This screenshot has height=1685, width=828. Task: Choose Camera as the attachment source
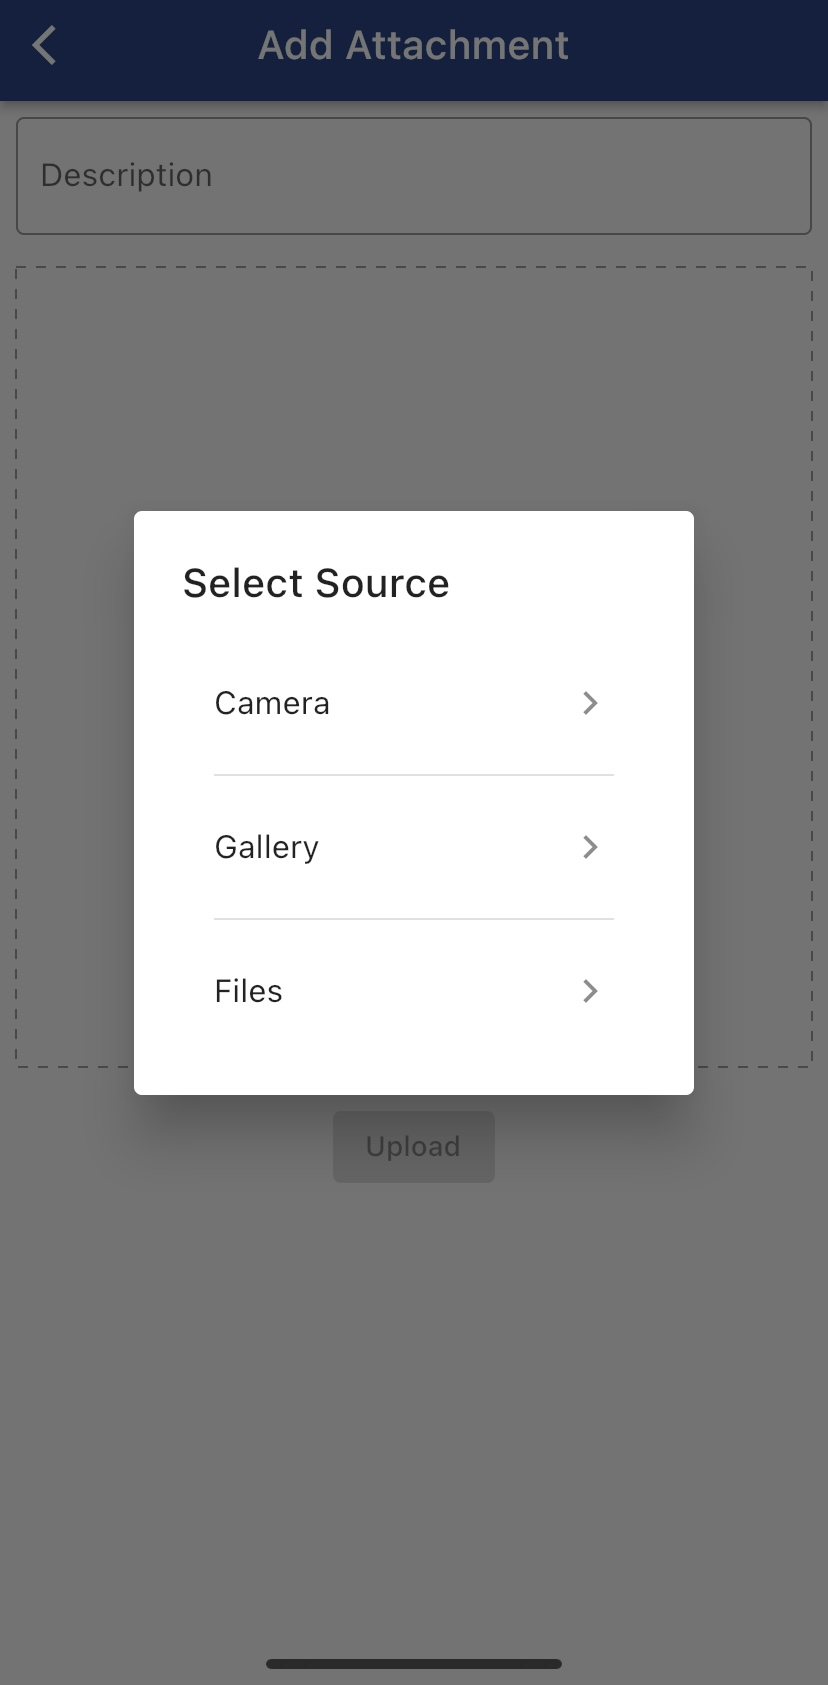coord(272,703)
